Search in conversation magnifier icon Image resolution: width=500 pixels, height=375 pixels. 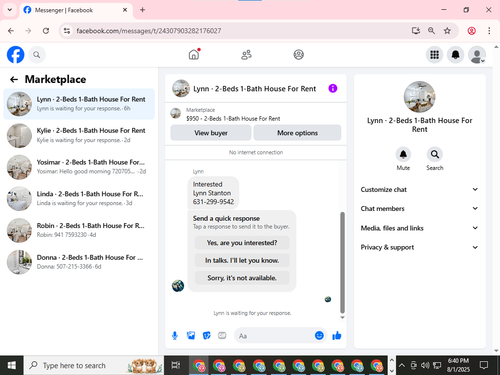[x=435, y=154]
